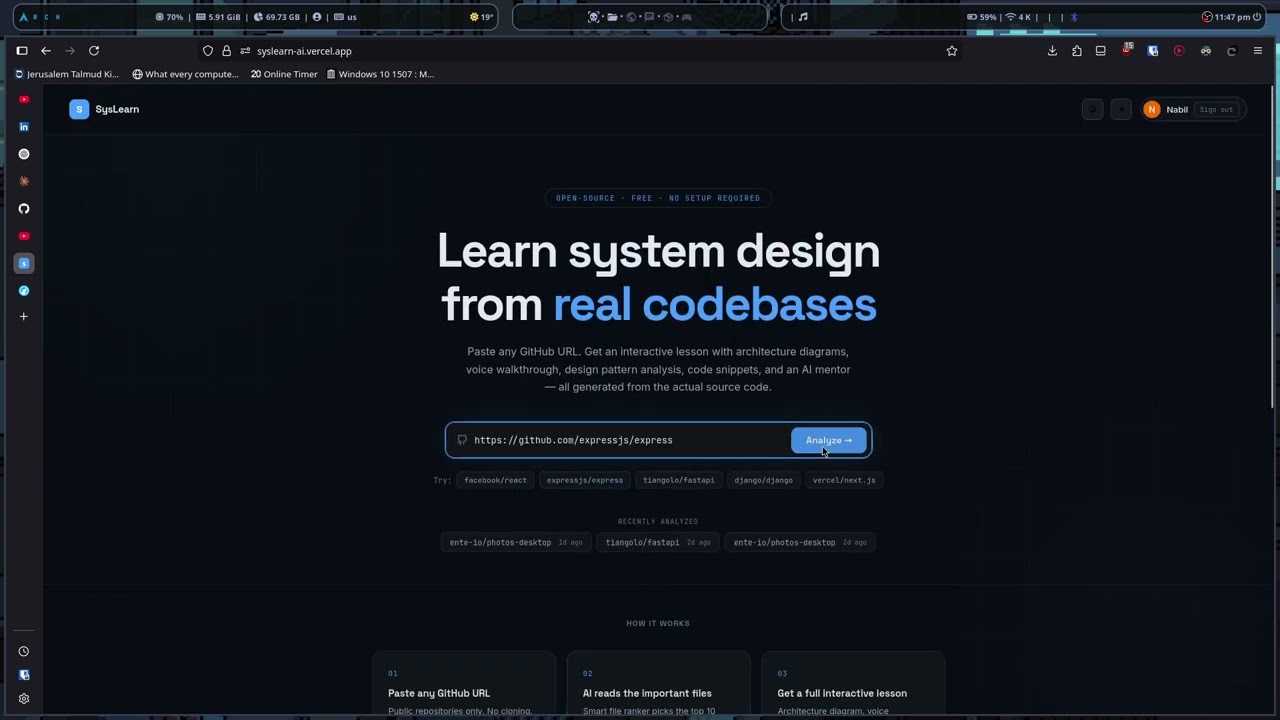The height and width of the screenshot is (720, 1280).
Task: Click the circular arrow extension icon
Action: point(1232,51)
